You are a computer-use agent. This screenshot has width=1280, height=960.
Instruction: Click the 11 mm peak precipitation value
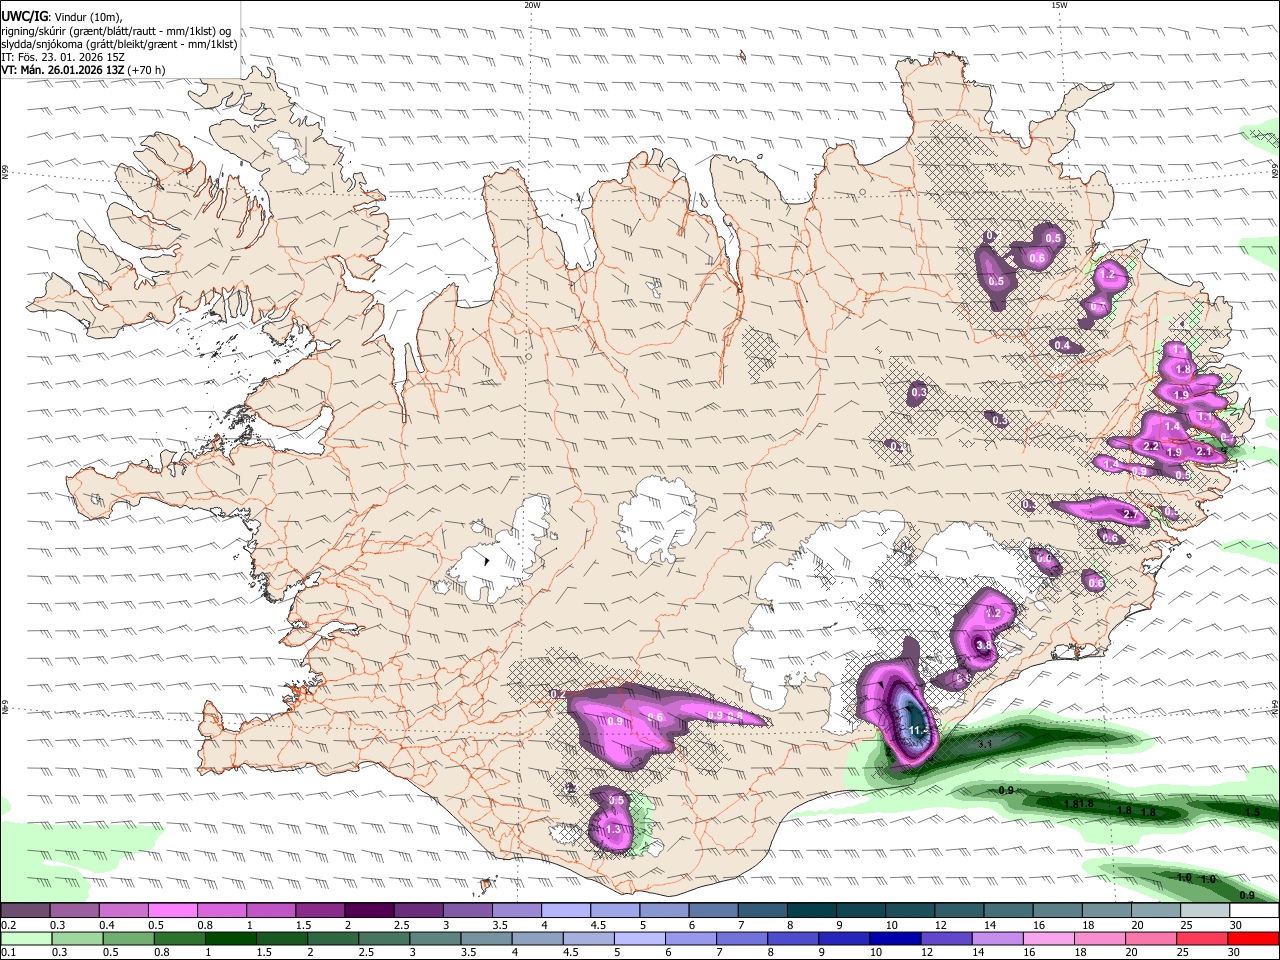point(919,731)
